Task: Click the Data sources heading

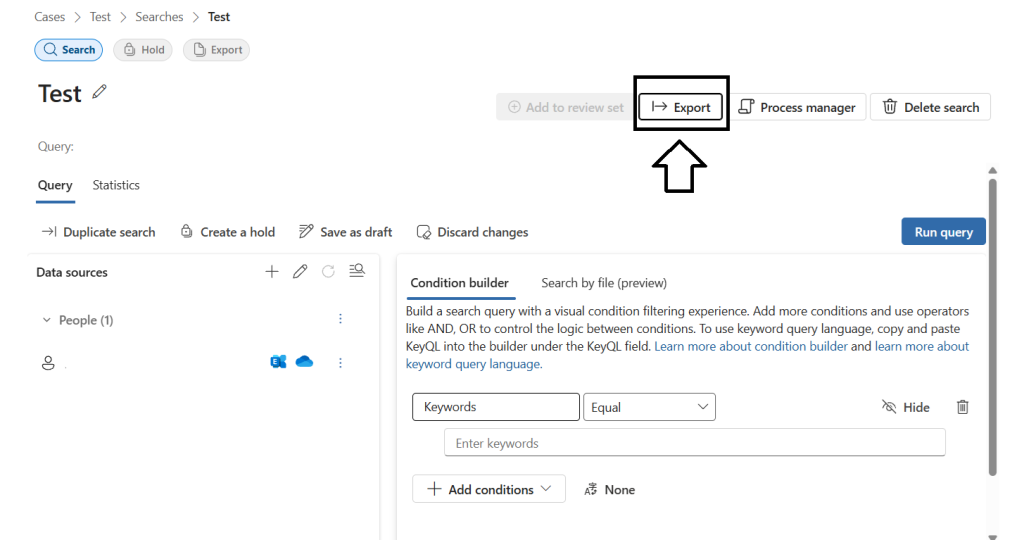Action: (x=72, y=272)
